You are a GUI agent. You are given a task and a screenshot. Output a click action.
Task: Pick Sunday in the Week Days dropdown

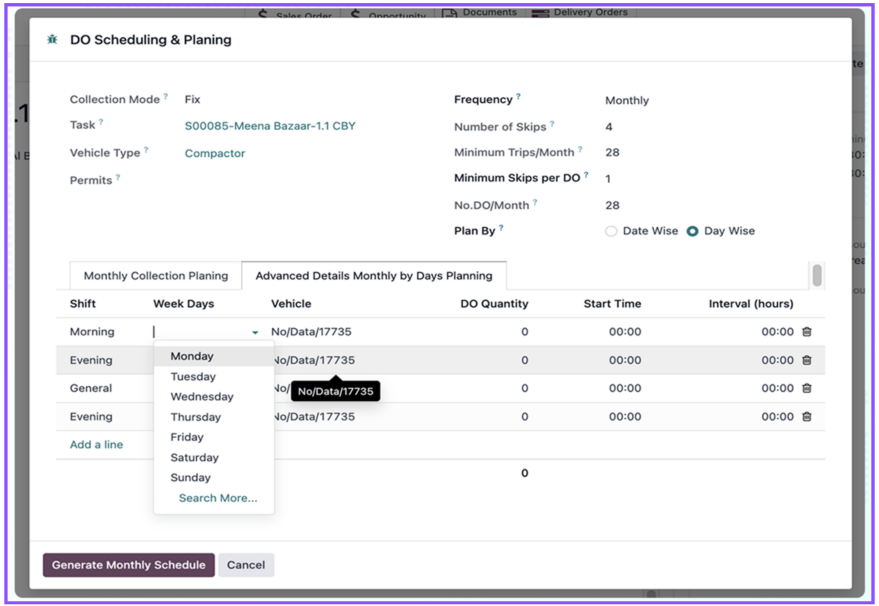[190, 478]
